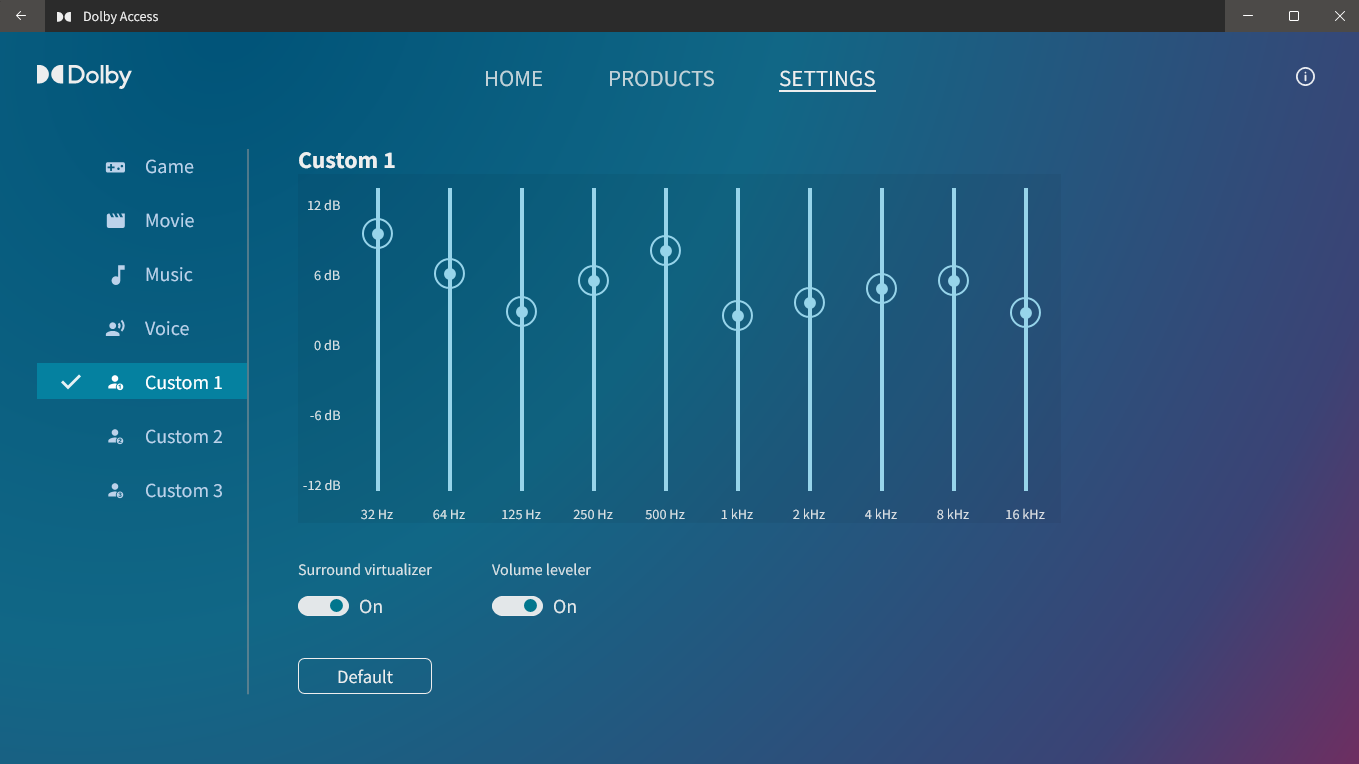Minimize the Dolby Access window
The image size is (1359, 764).
coord(1248,16)
